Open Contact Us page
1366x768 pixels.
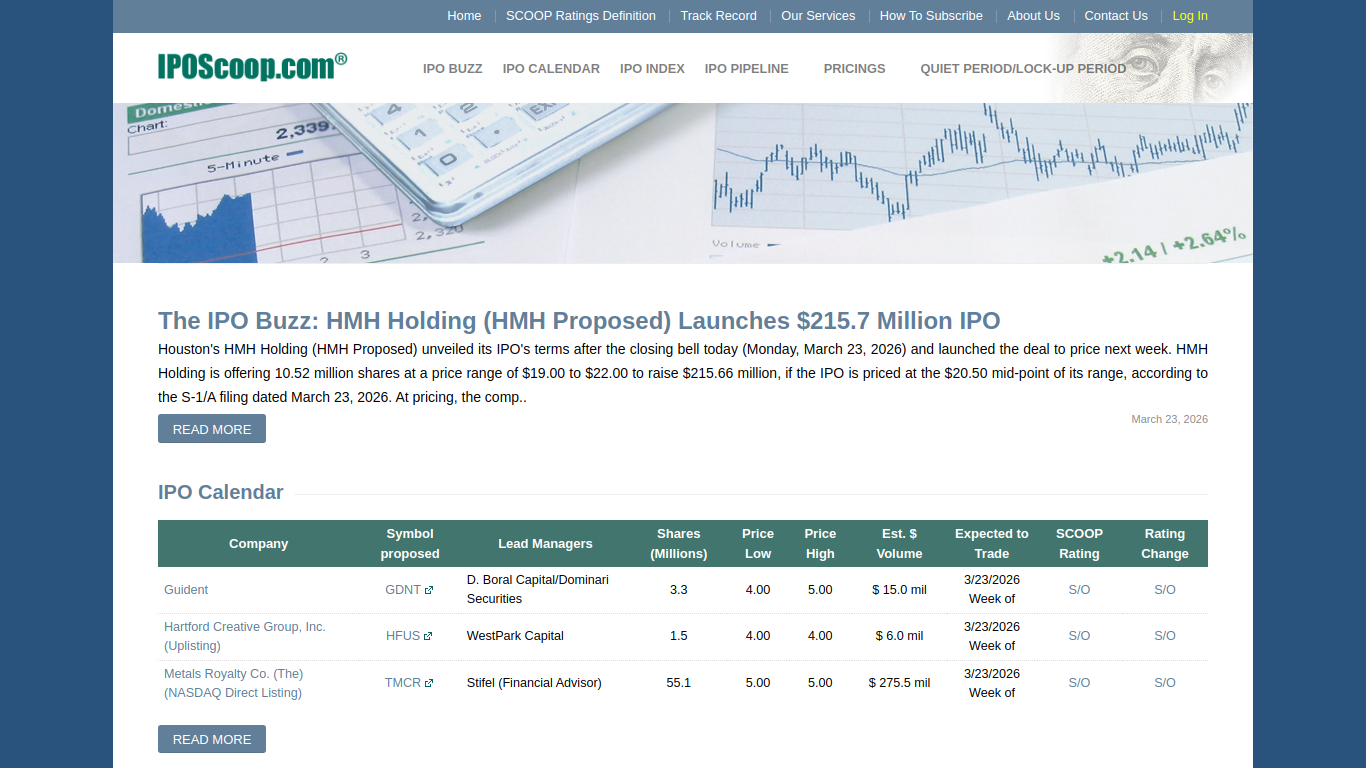pyautogui.click(x=1116, y=16)
